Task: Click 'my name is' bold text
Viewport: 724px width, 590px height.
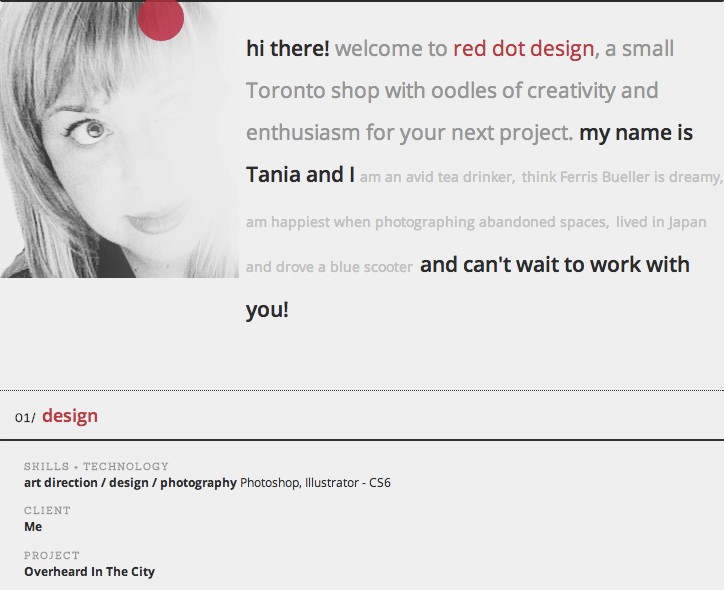Action: click(x=636, y=133)
